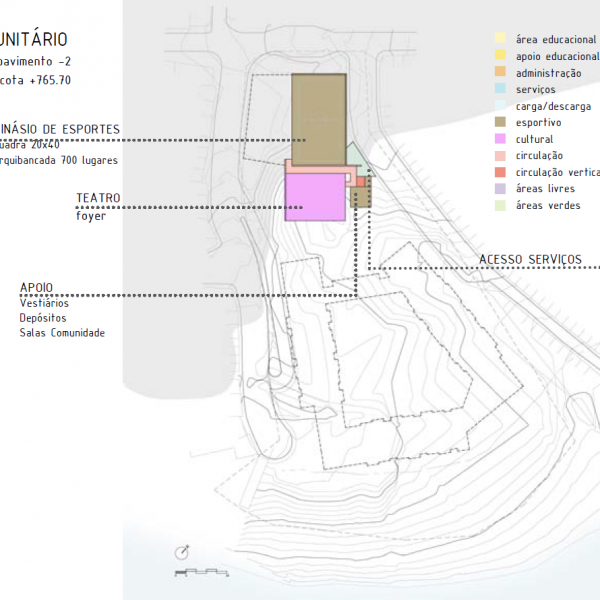Viewport: 600px width, 600px height.
Task: Click the north arrow compass icon
Action: (x=182, y=553)
